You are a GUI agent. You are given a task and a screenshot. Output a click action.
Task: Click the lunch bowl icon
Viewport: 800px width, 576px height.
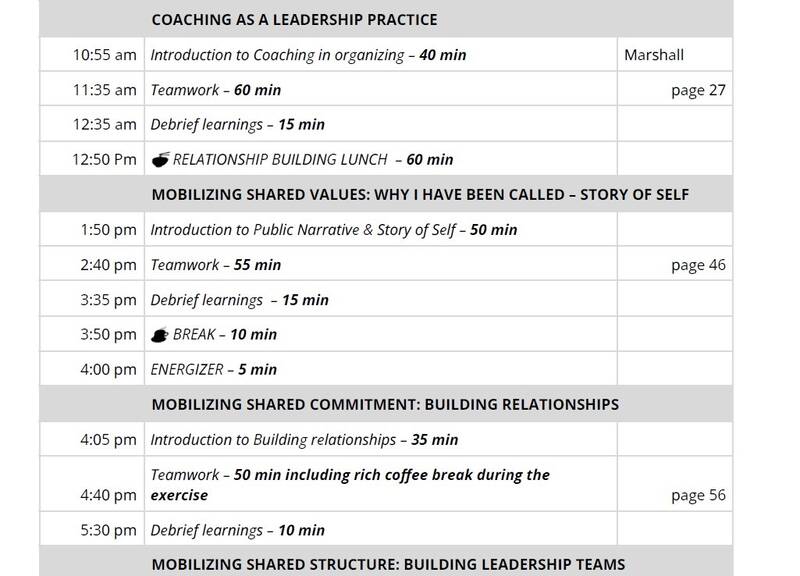tap(160, 160)
